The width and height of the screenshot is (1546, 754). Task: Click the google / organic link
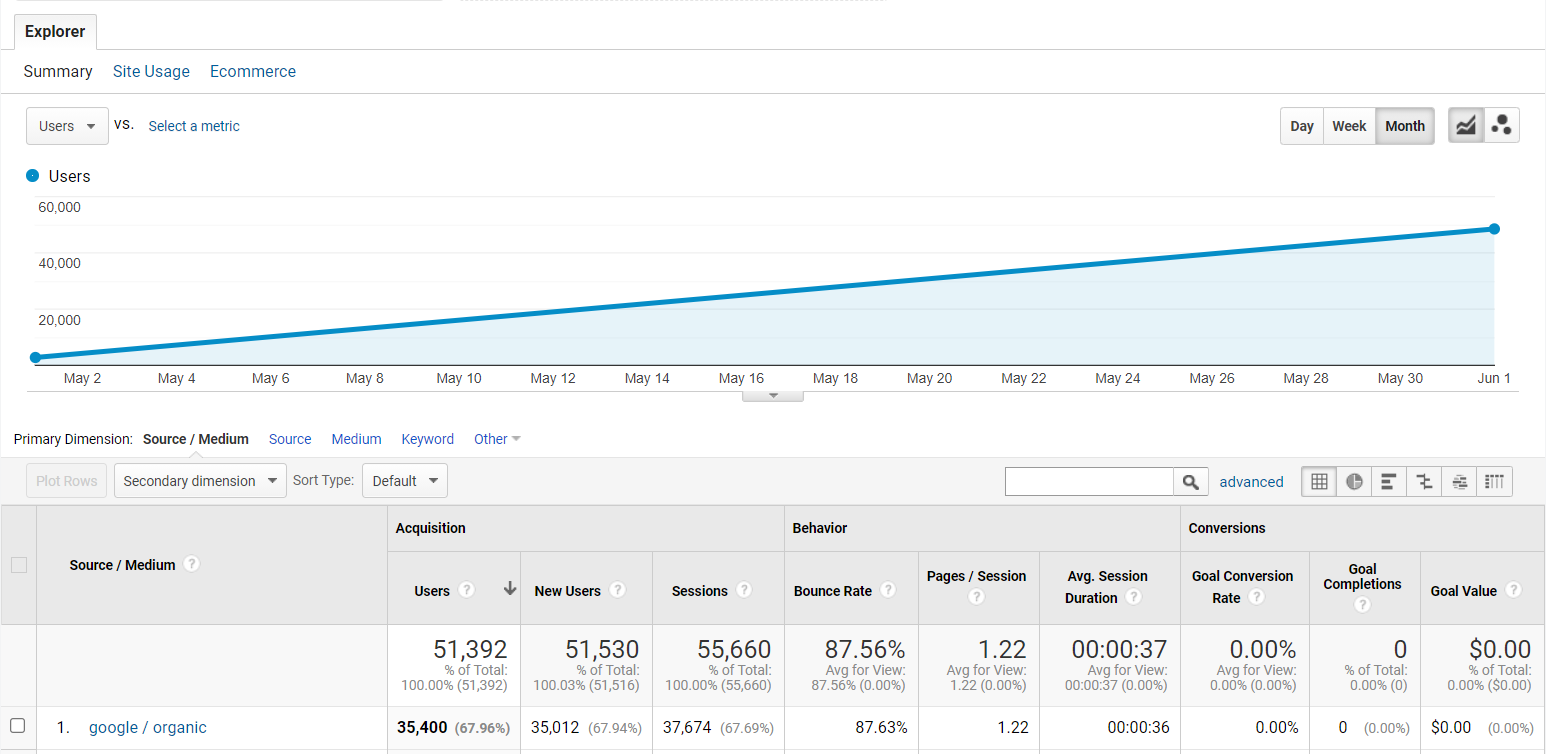tap(148, 727)
